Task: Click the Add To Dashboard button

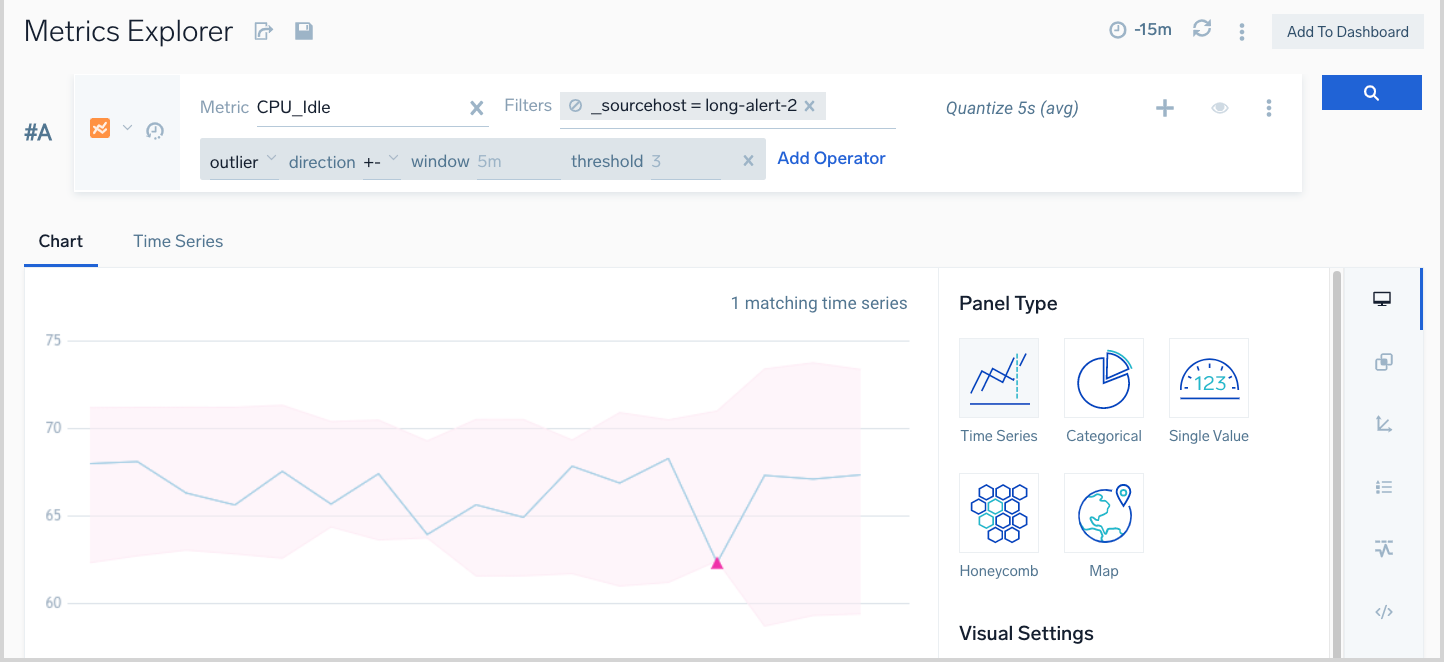Action: click(x=1347, y=32)
